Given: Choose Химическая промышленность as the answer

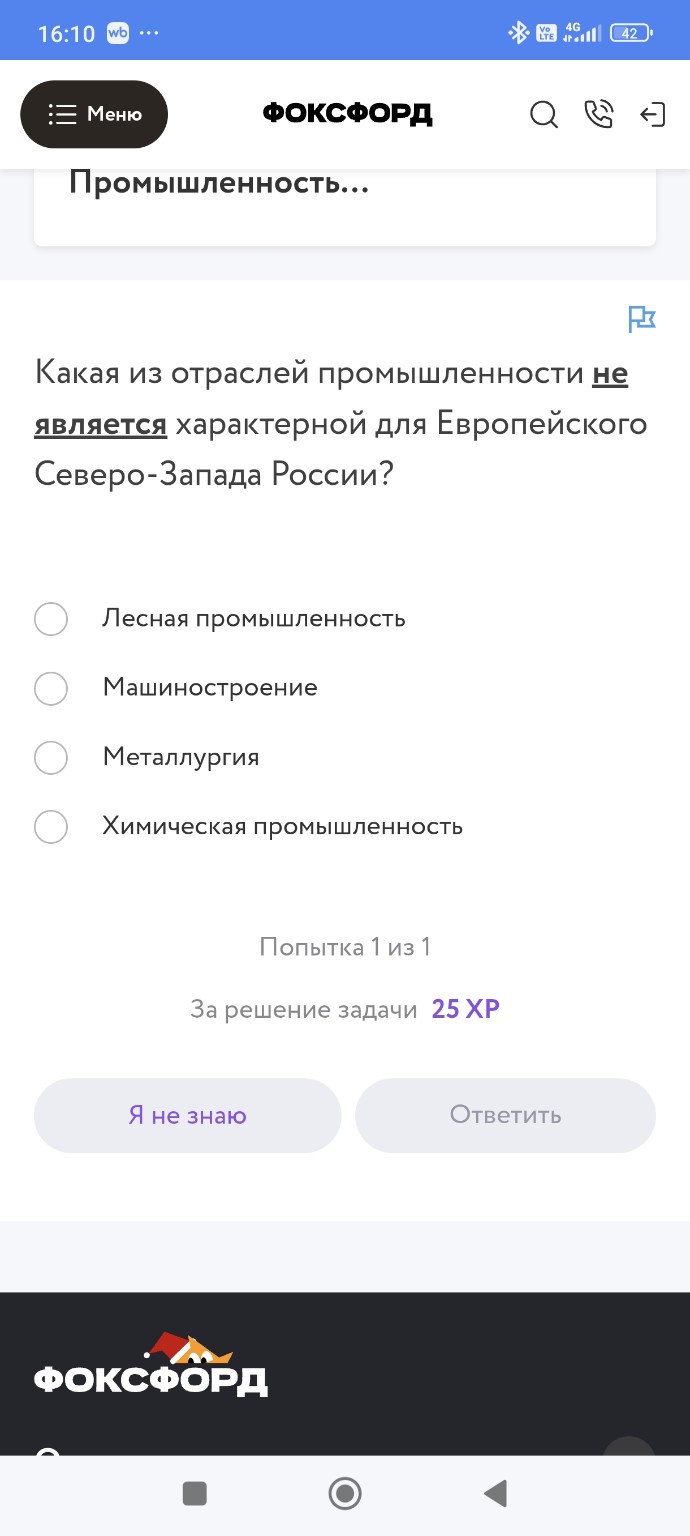Looking at the screenshot, I should 51,827.
